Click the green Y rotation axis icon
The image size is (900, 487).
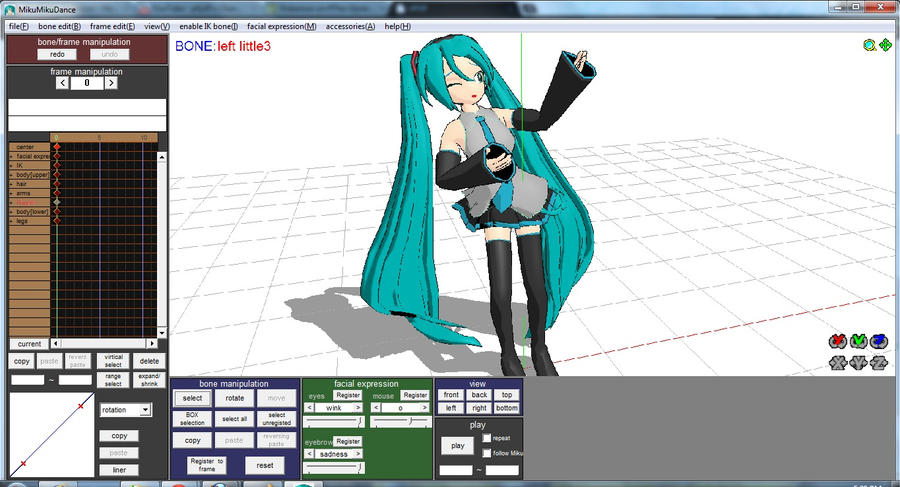click(x=859, y=341)
